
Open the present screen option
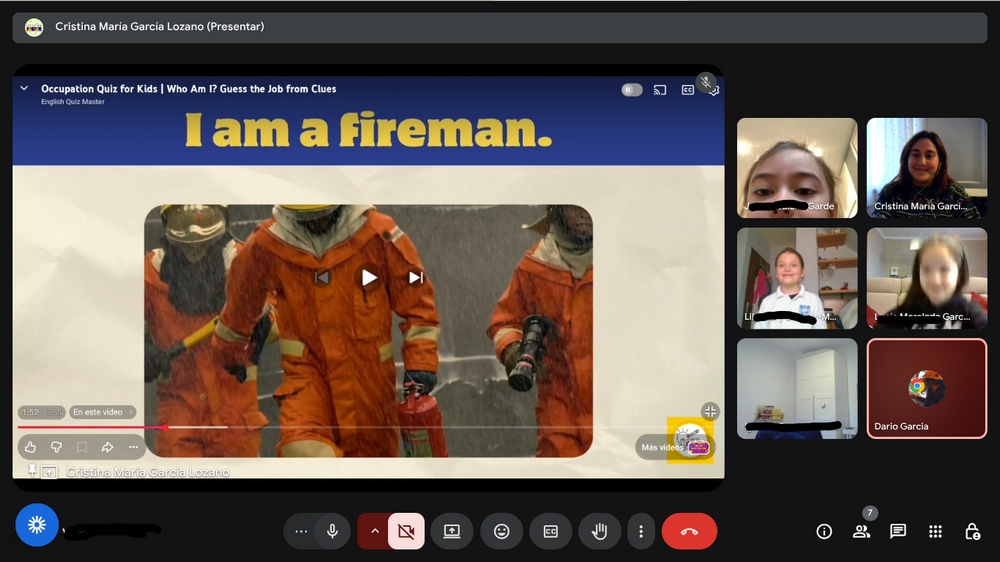(452, 532)
